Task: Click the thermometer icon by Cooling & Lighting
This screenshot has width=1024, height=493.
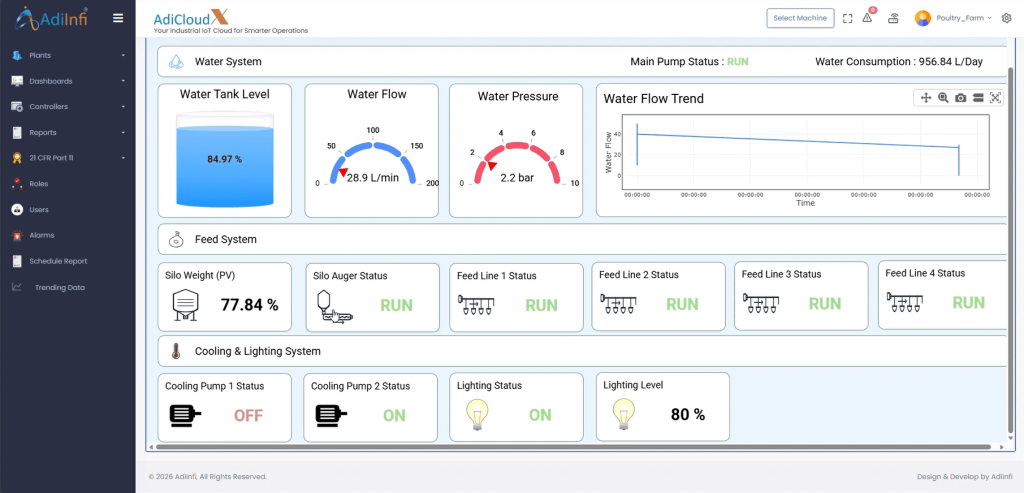Action: point(176,351)
